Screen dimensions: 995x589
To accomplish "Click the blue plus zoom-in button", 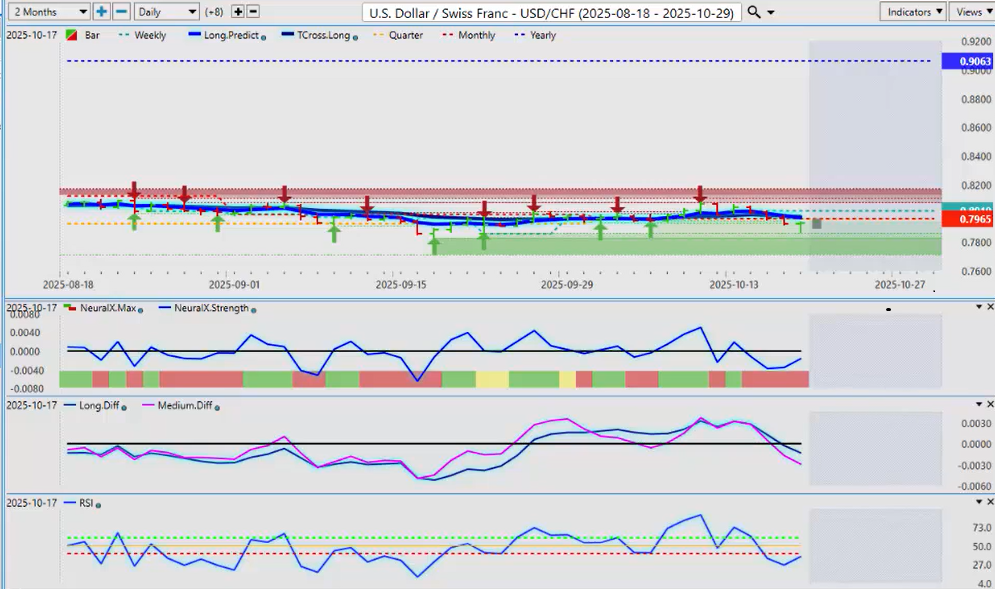I will click(x=102, y=12).
